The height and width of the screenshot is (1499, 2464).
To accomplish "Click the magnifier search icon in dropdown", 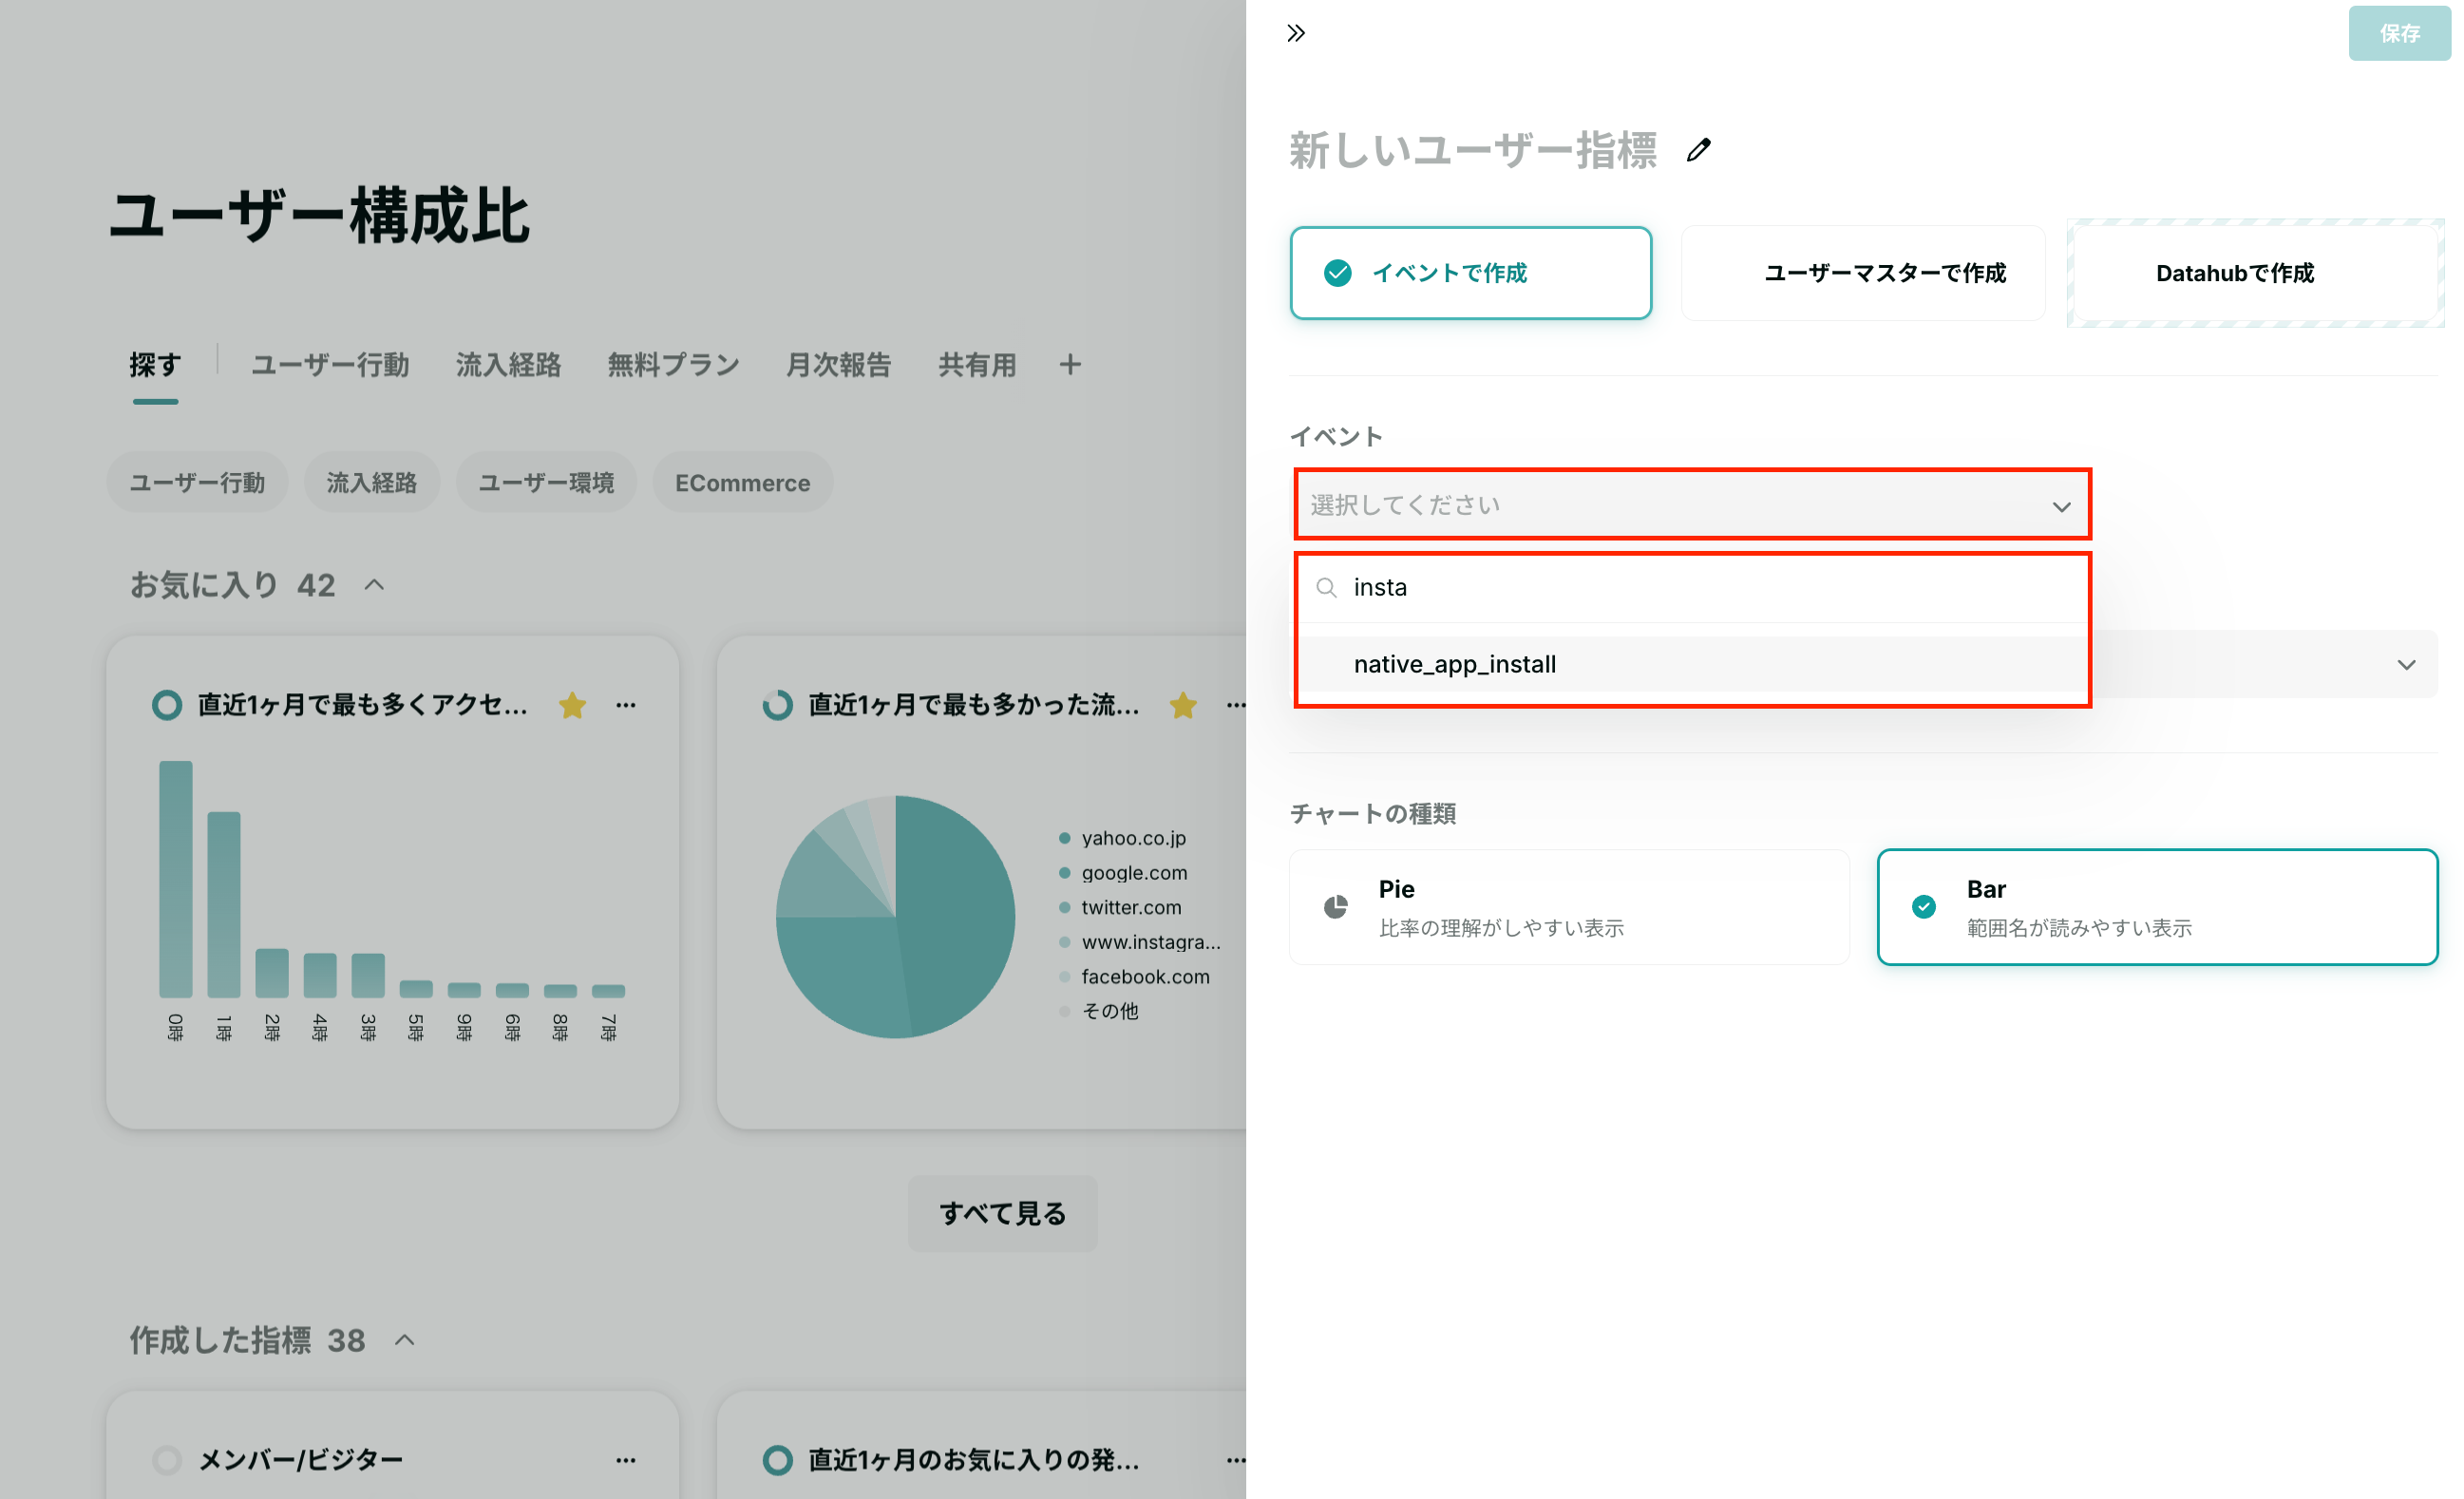I will 1326,587.
